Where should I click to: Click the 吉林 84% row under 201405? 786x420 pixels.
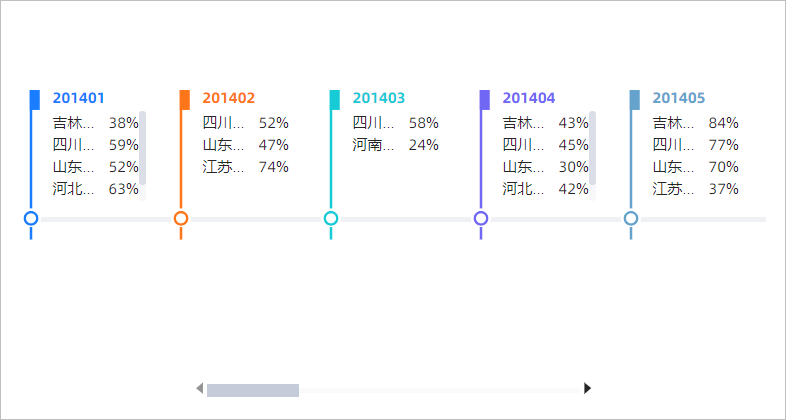[695, 123]
